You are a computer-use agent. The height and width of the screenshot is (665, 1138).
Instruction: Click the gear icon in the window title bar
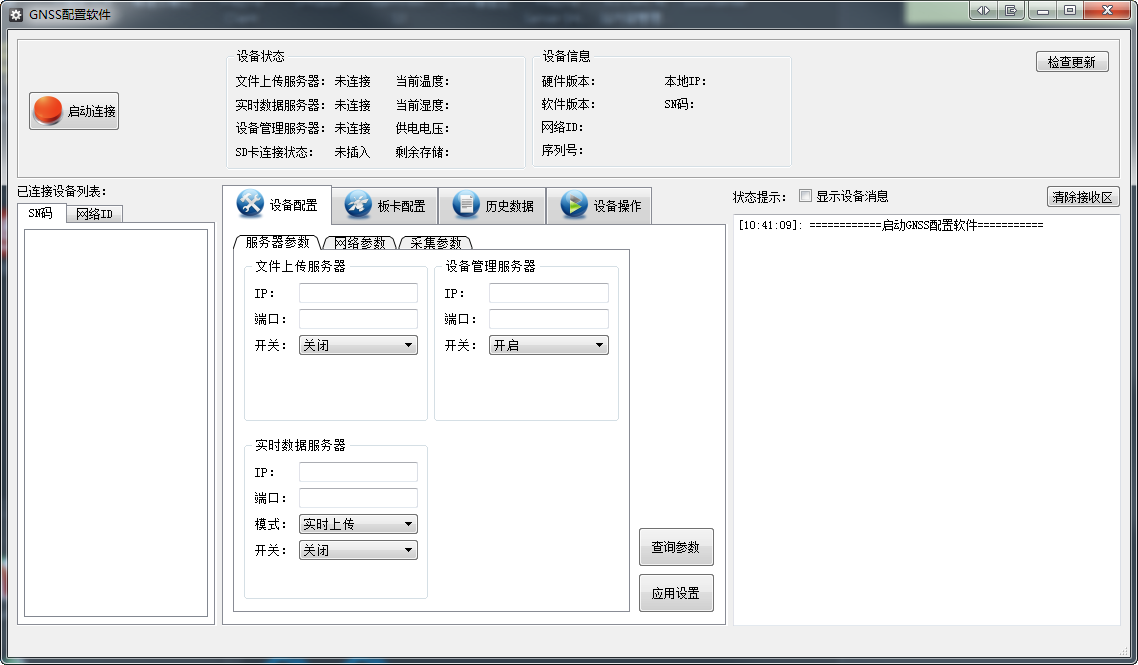pos(15,15)
